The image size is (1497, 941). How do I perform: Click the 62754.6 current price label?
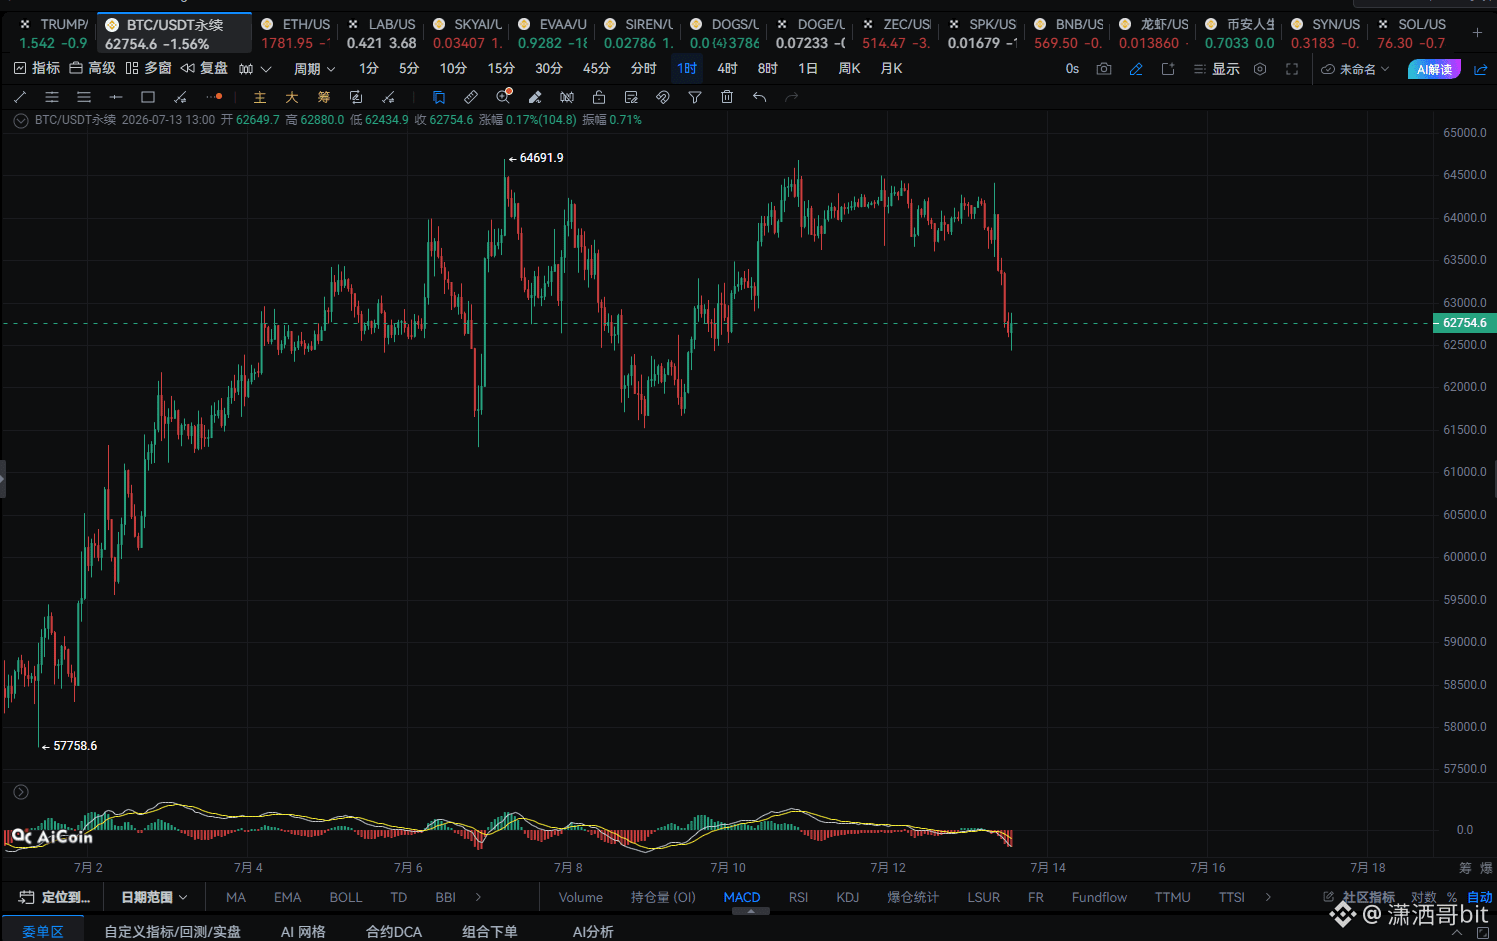click(1464, 323)
